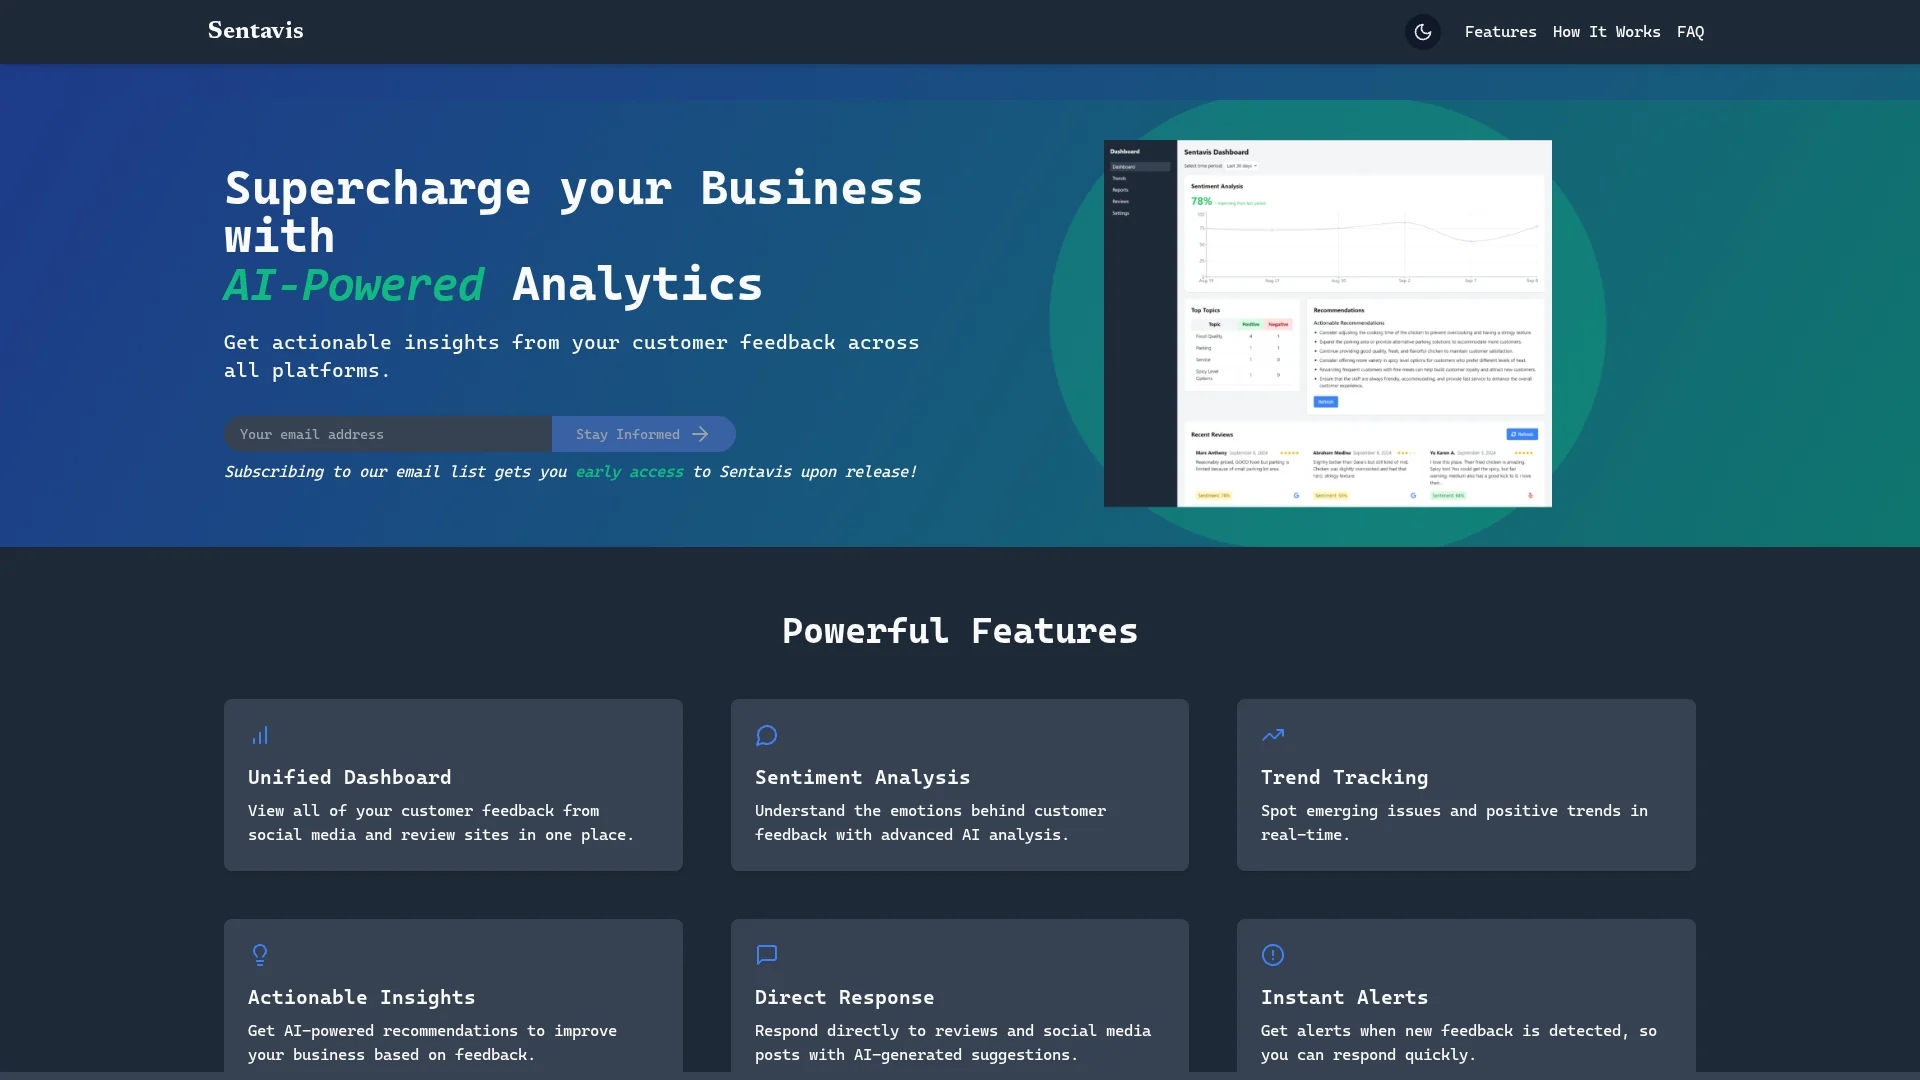Viewport: 1920px width, 1080px height.
Task: Click 'Respond directly to reviews' description
Action: click(x=953, y=1042)
